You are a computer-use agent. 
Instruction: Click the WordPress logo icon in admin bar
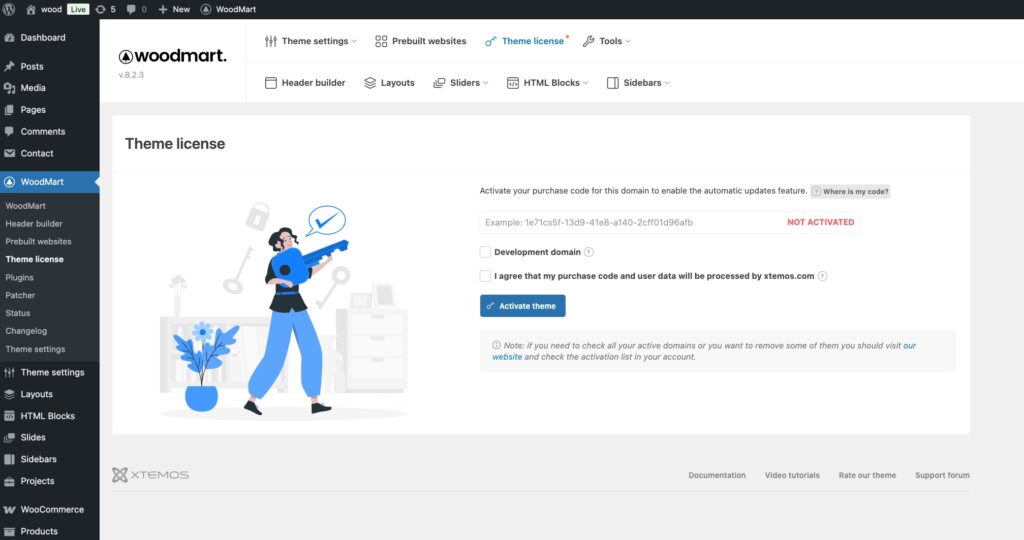(9, 9)
